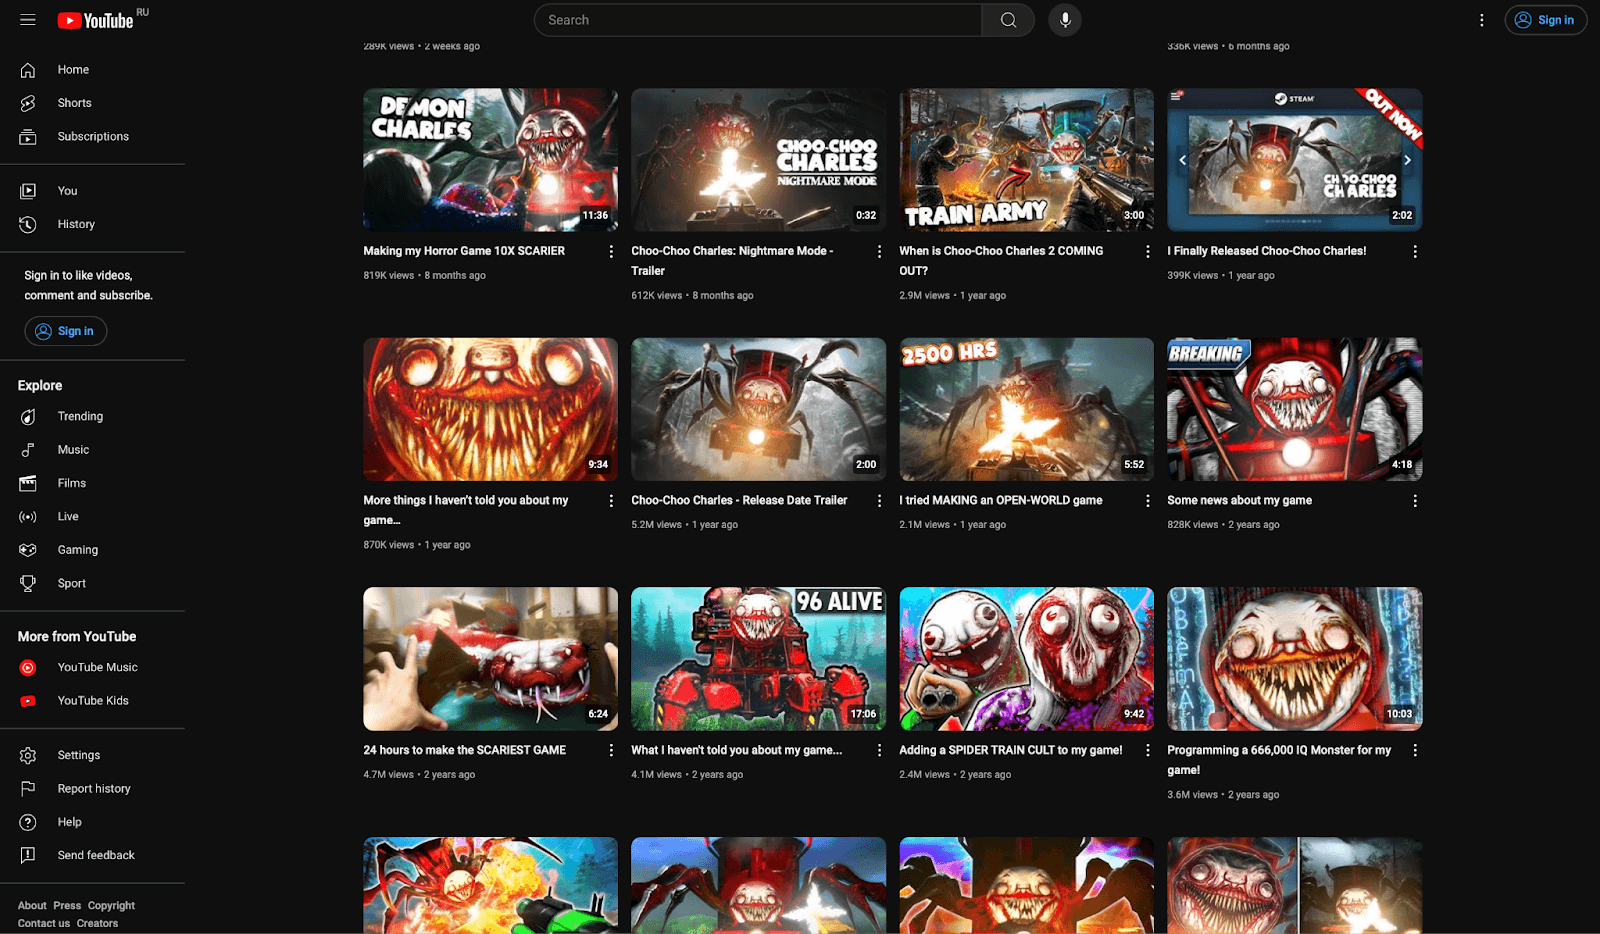Select History in the sidebar
This screenshot has width=1600, height=934.
tap(76, 224)
